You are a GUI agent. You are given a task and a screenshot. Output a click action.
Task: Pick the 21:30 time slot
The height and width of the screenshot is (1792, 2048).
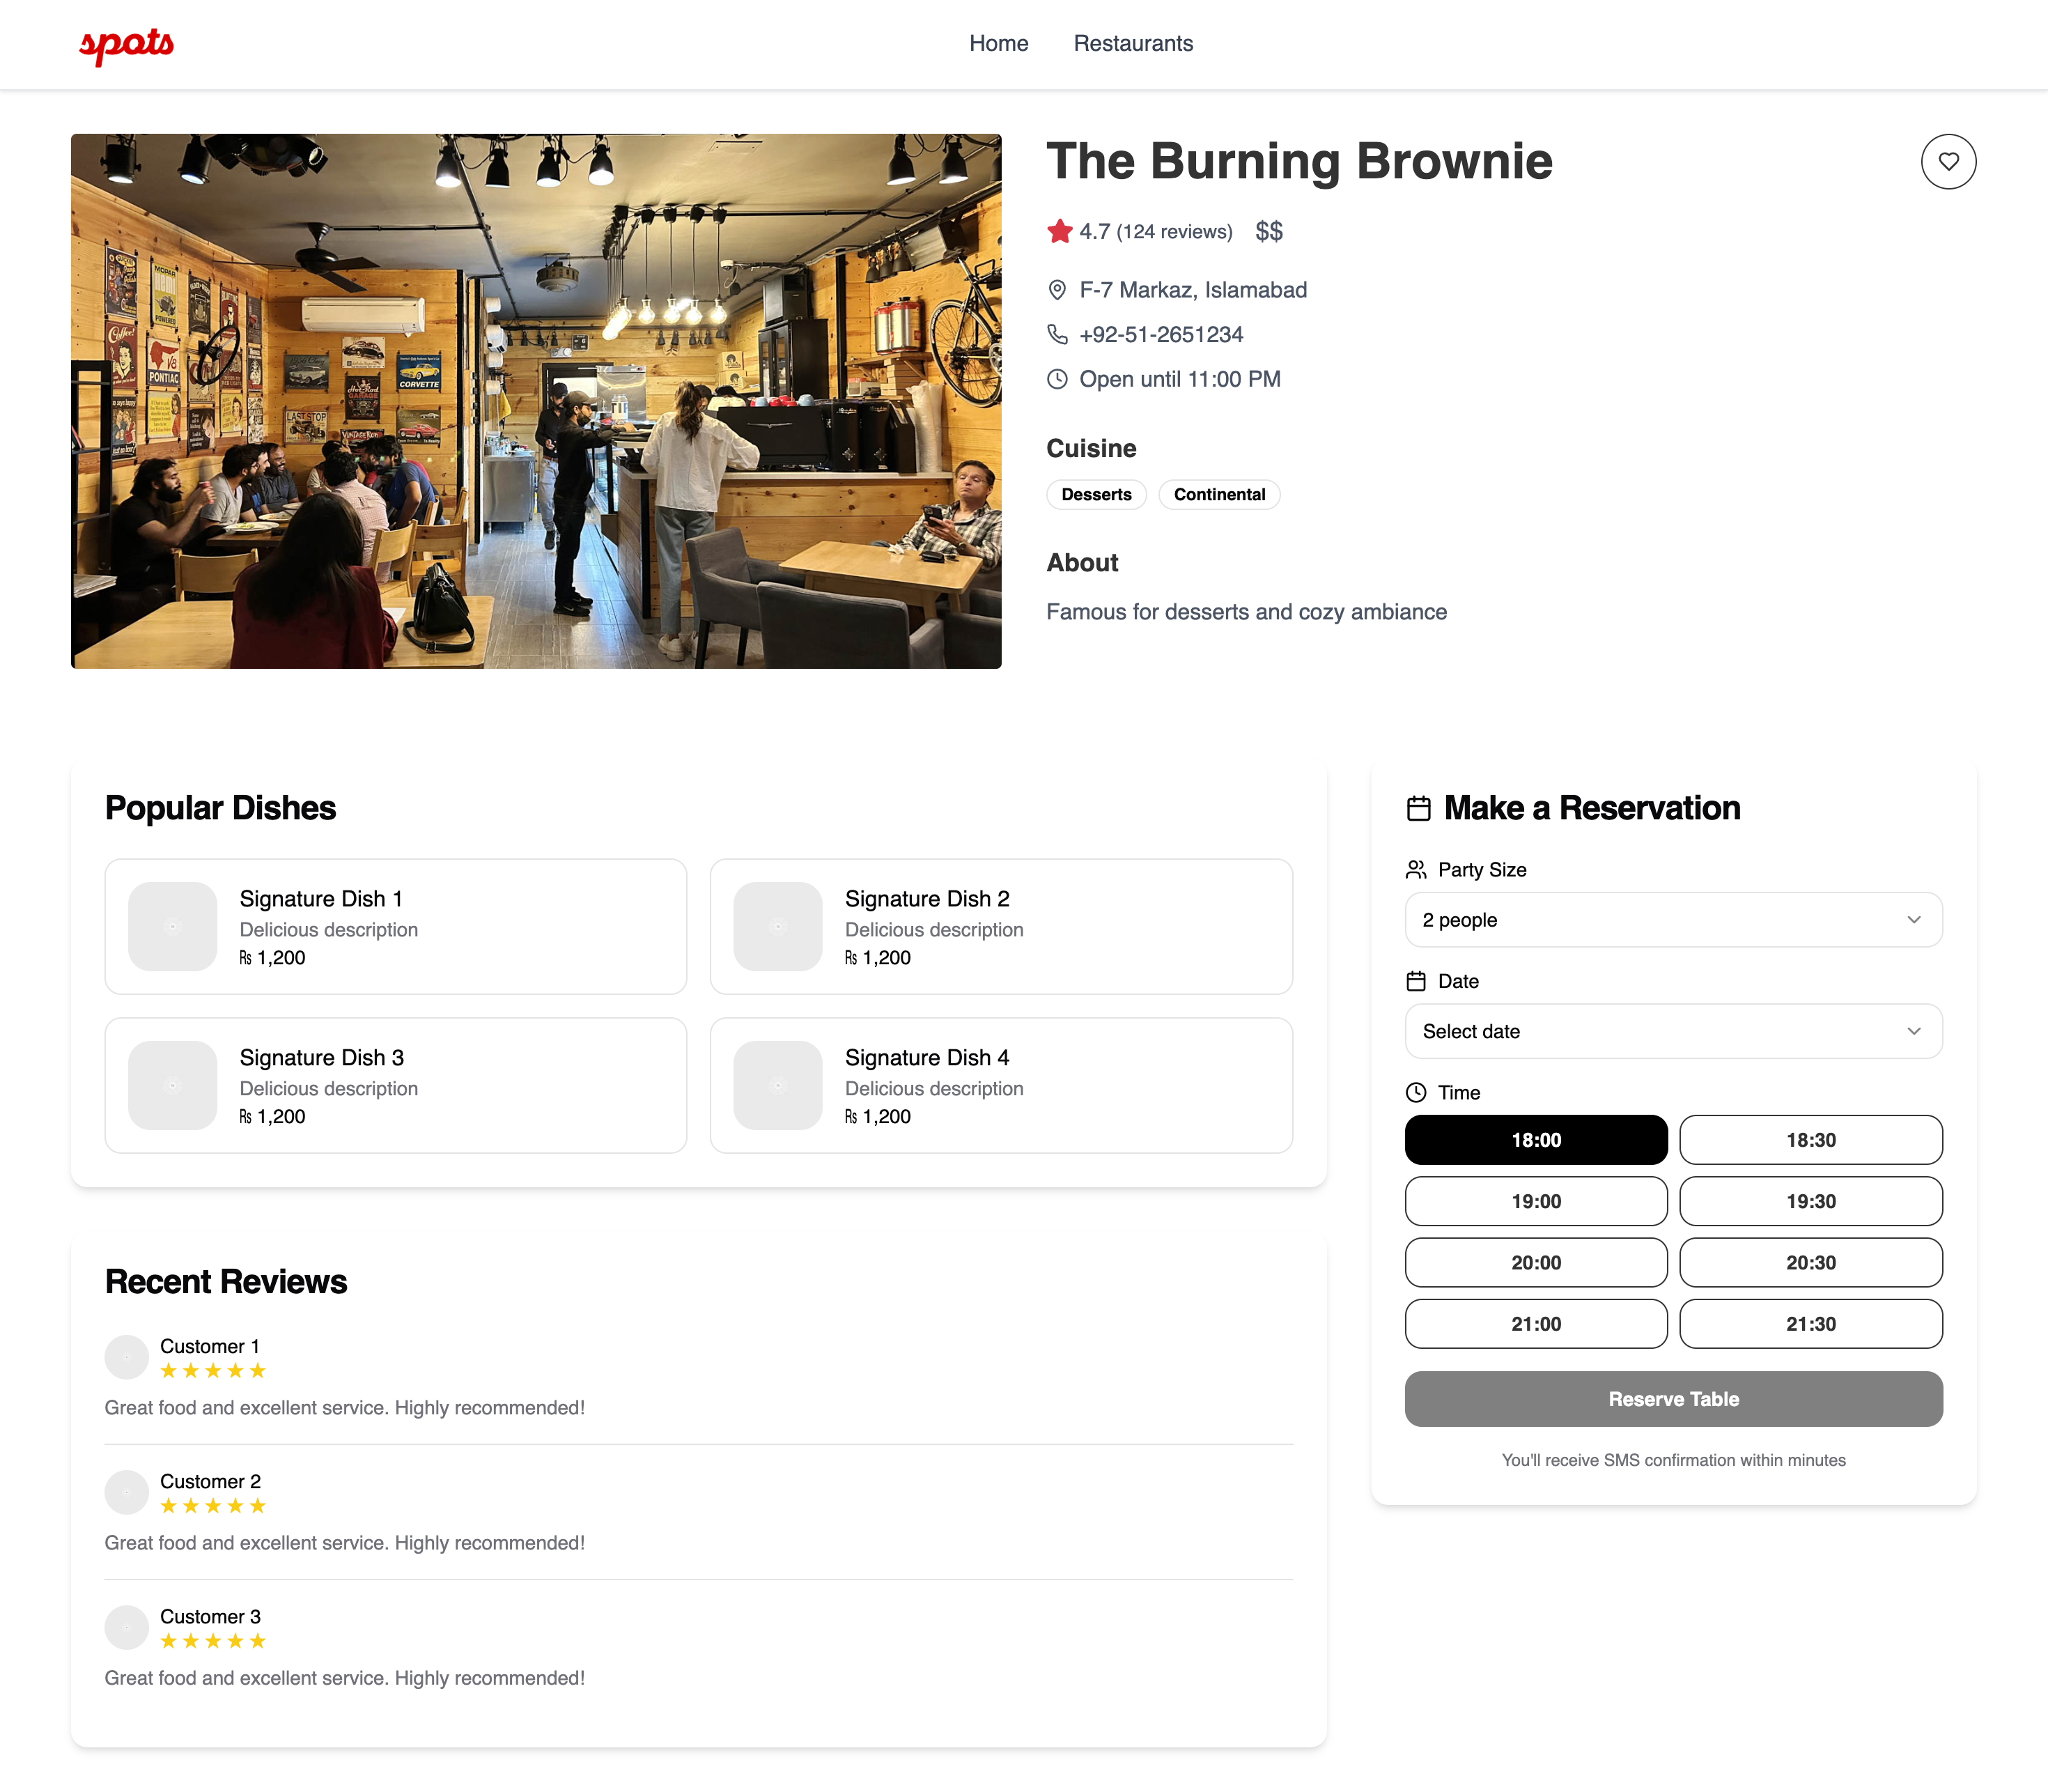point(1810,1324)
